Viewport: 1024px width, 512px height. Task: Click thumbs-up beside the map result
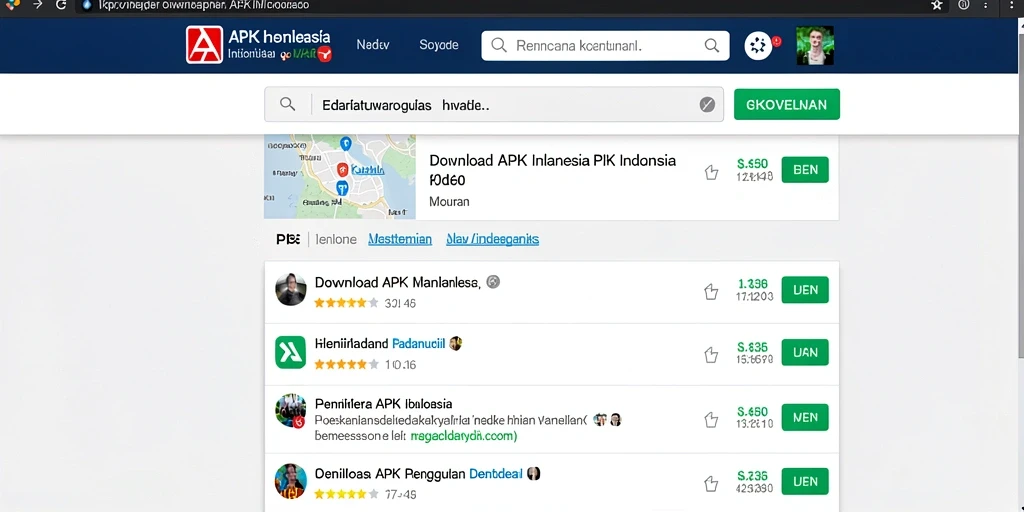tap(711, 172)
